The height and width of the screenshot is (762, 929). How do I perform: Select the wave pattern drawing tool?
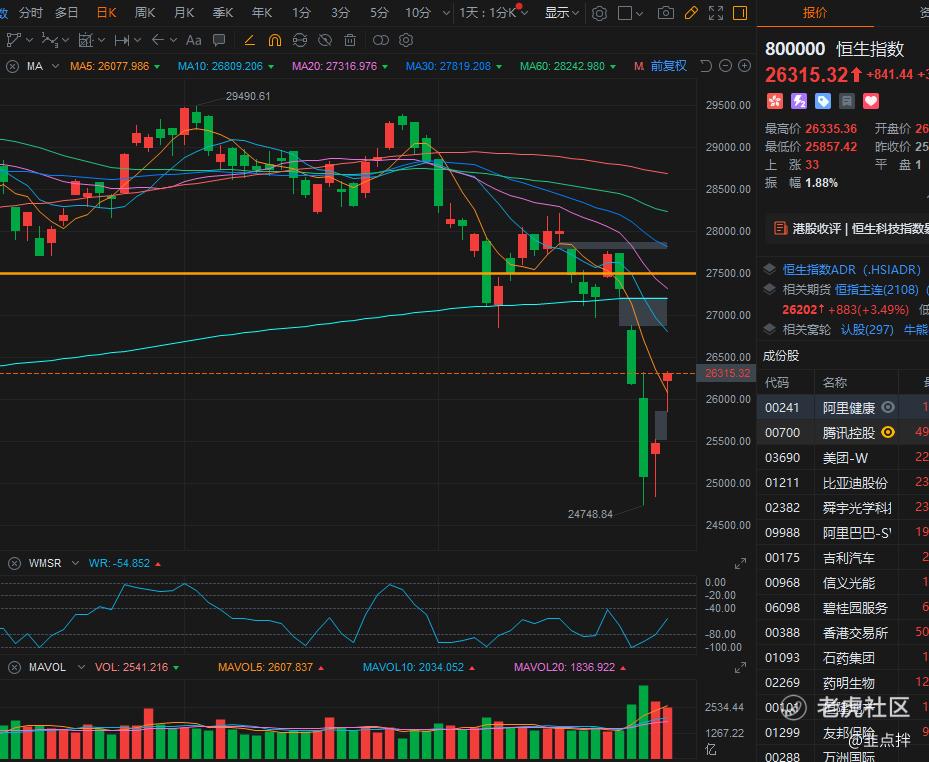[x=49, y=40]
